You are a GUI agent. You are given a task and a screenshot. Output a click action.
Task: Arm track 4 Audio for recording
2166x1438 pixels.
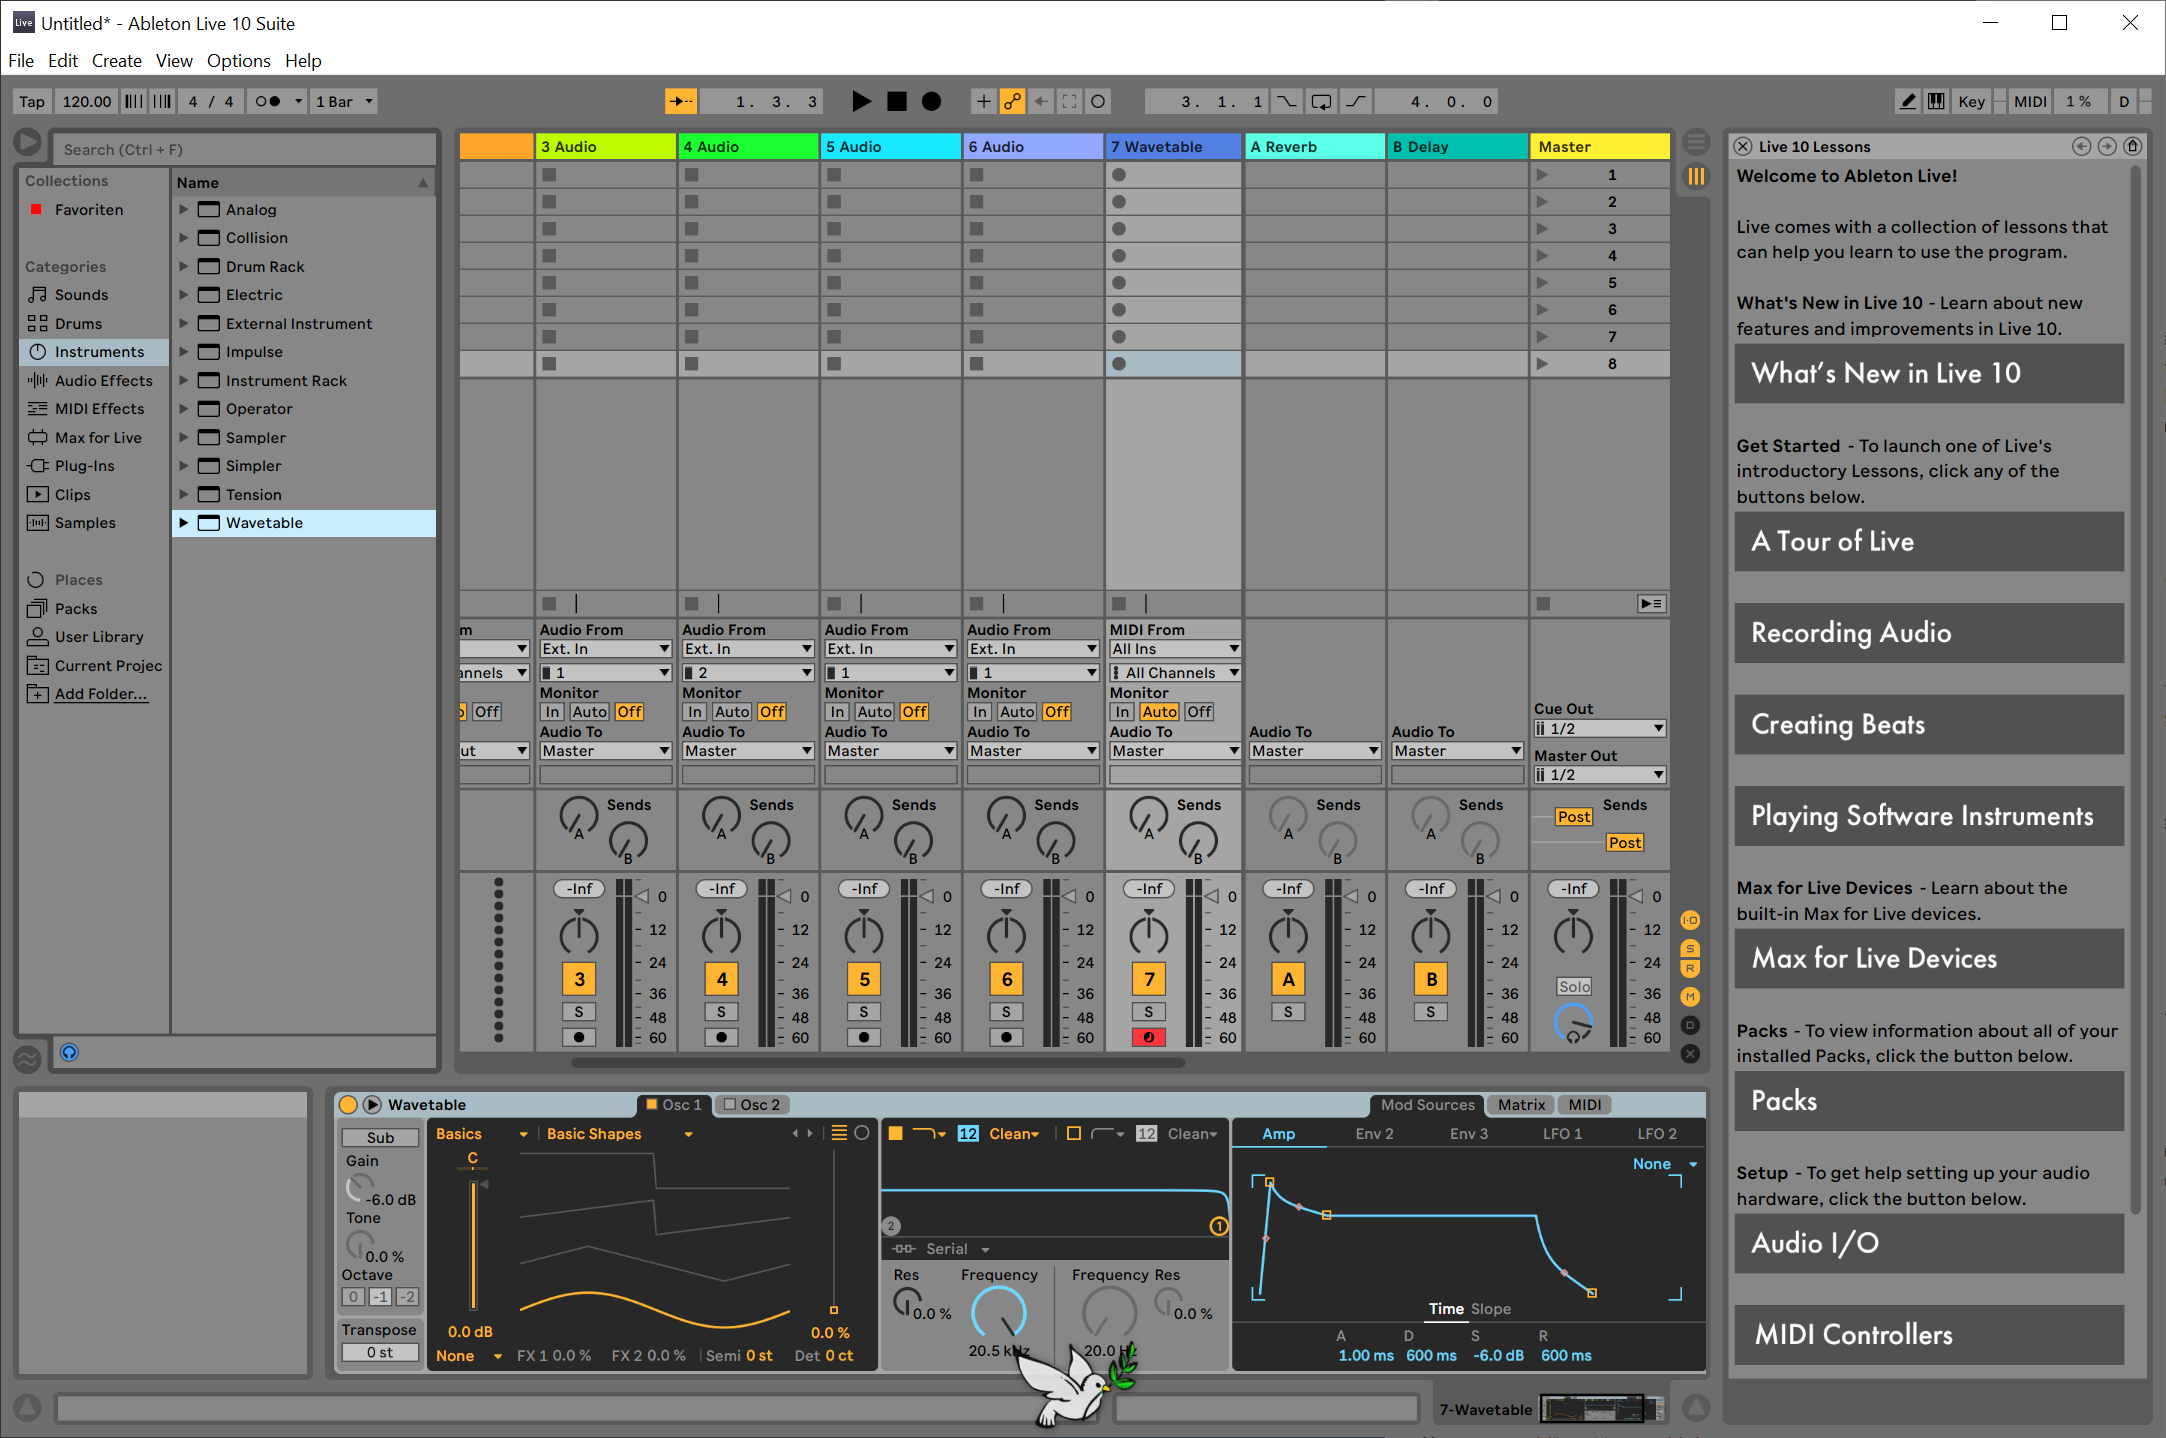722,1037
